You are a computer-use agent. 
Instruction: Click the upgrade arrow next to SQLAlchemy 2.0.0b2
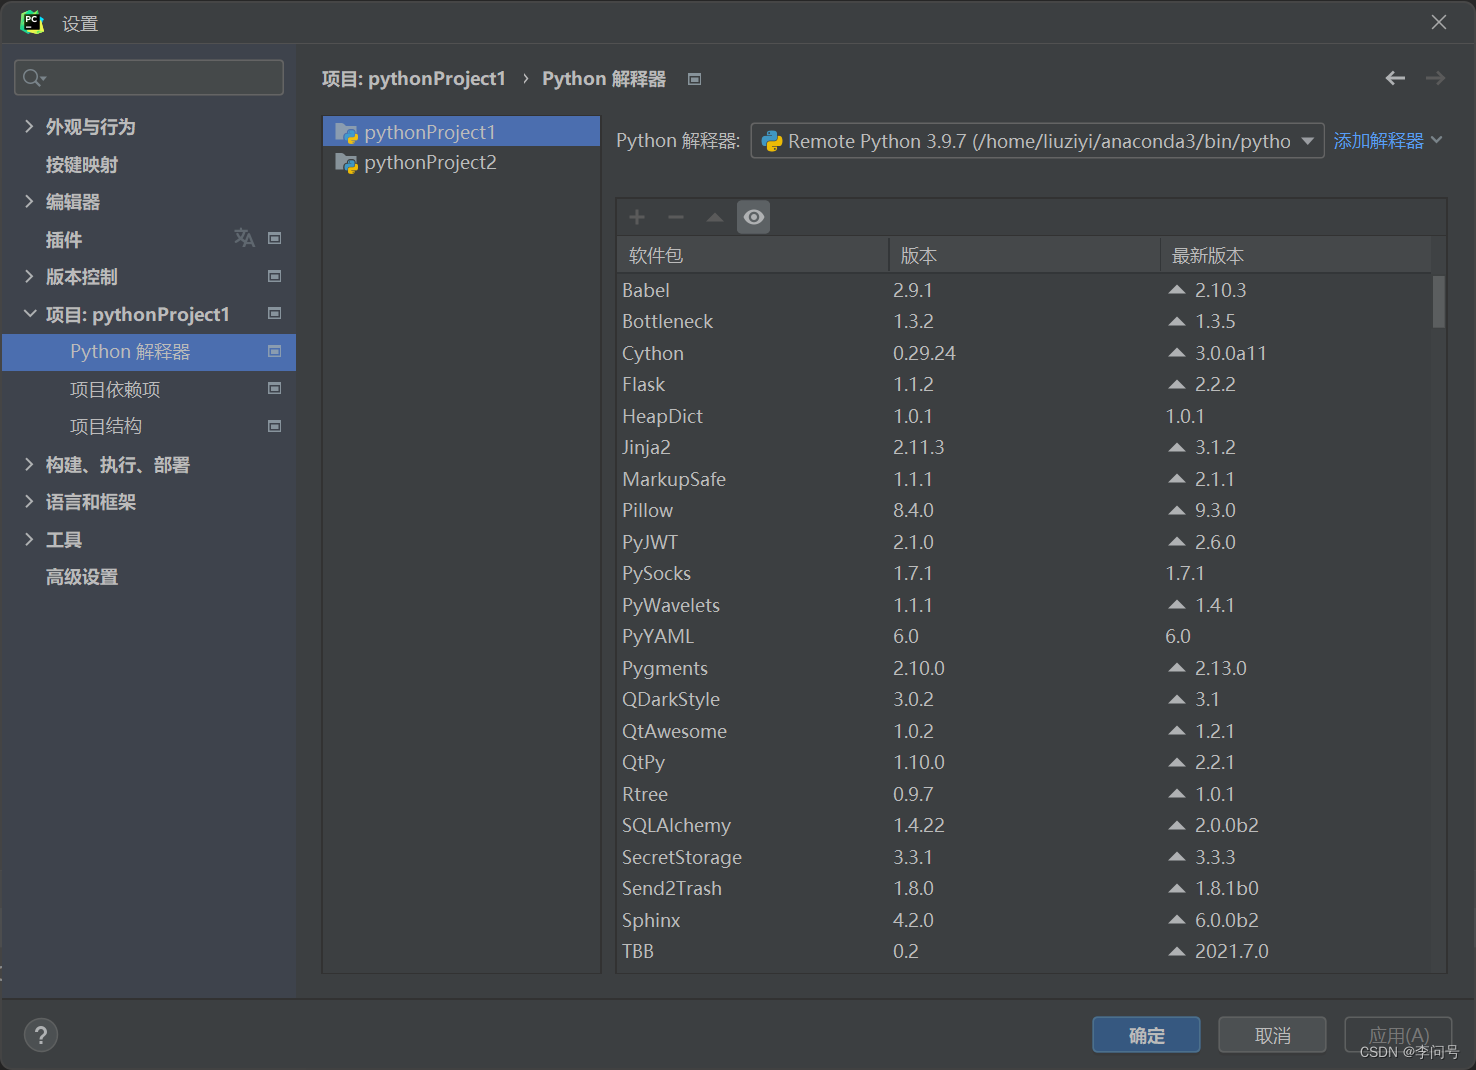coord(1177,825)
